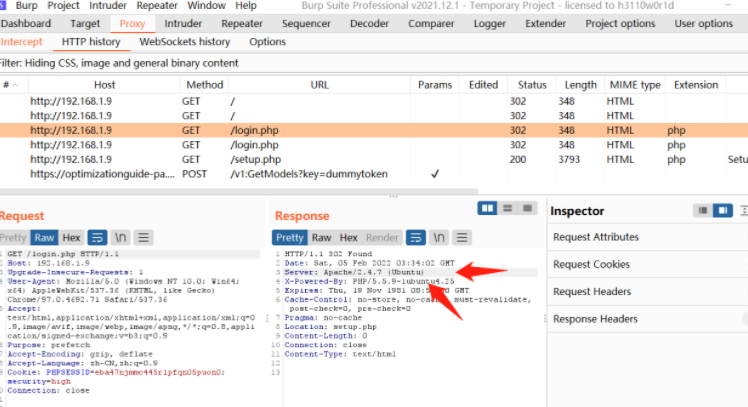Go to the Intruder tool tab
The width and height of the screenshot is (748, 407).
tap(183, 23)
